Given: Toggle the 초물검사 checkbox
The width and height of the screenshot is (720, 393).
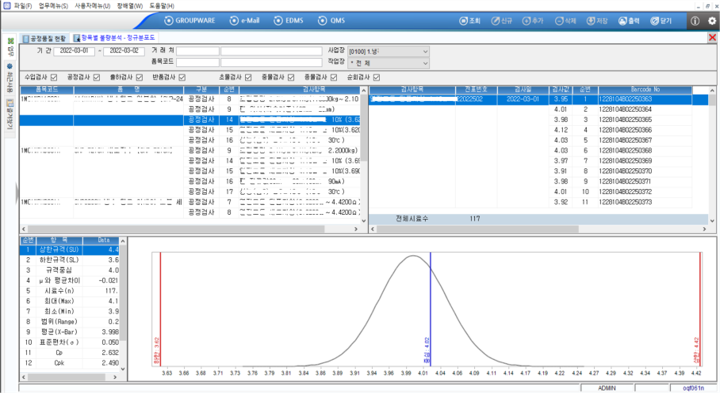Looking at the screenshot, I should click(x=248, y=77).
